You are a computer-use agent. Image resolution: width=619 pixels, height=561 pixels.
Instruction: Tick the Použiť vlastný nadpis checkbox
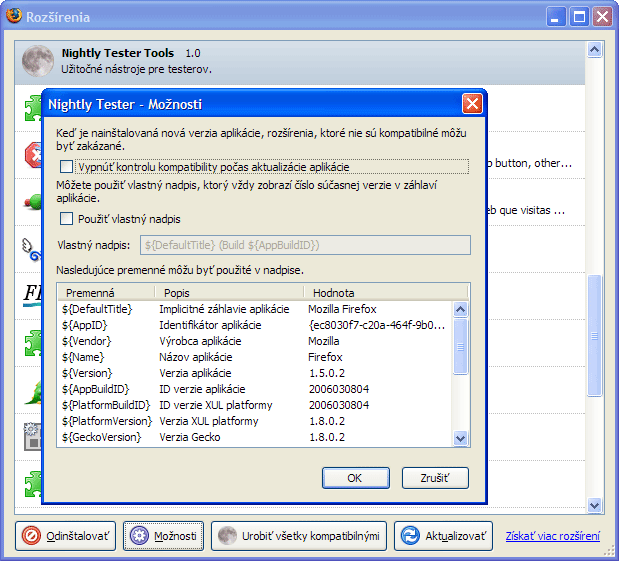coord(66,218)
